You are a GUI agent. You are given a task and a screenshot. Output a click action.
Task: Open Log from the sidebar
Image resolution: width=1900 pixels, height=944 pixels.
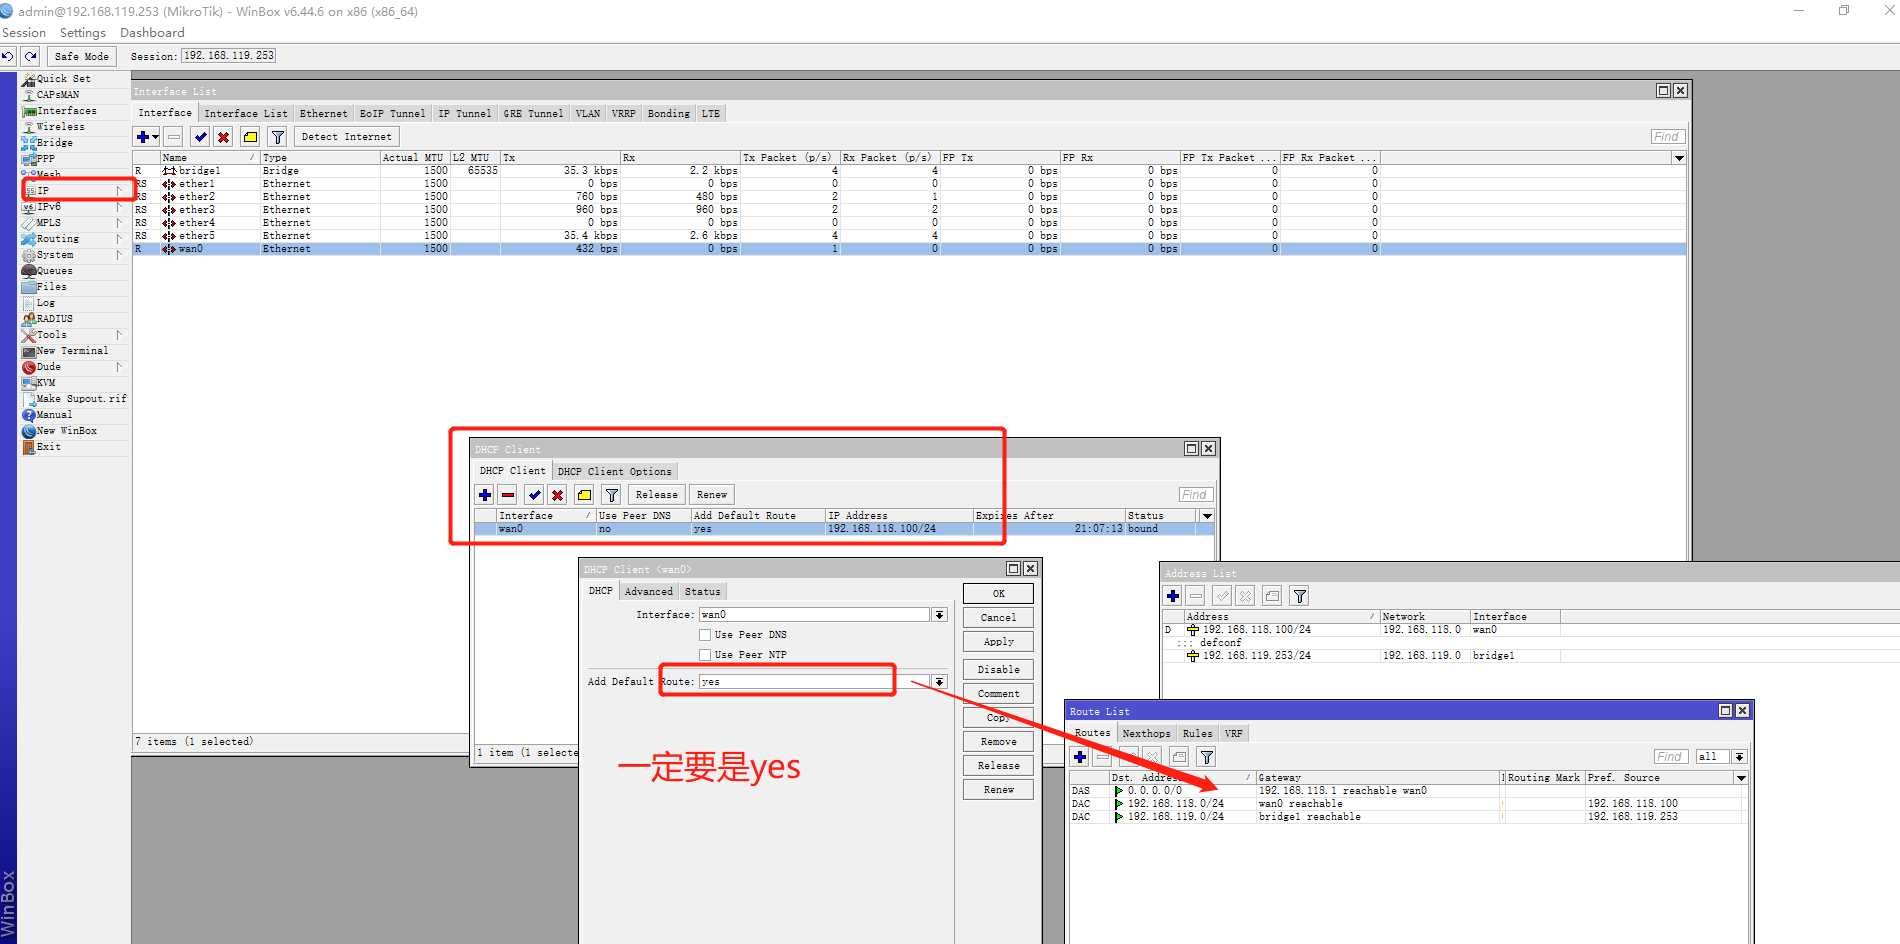coord(46,303)
